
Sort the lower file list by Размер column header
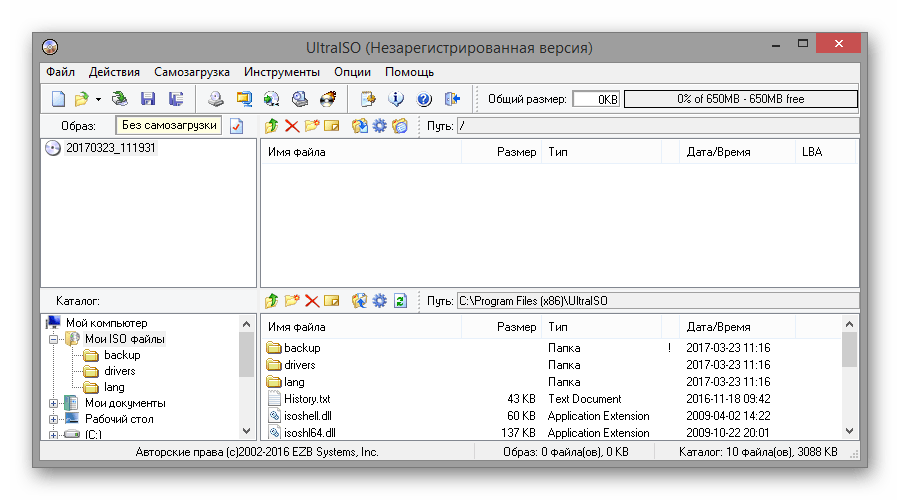tap(516, 327)
